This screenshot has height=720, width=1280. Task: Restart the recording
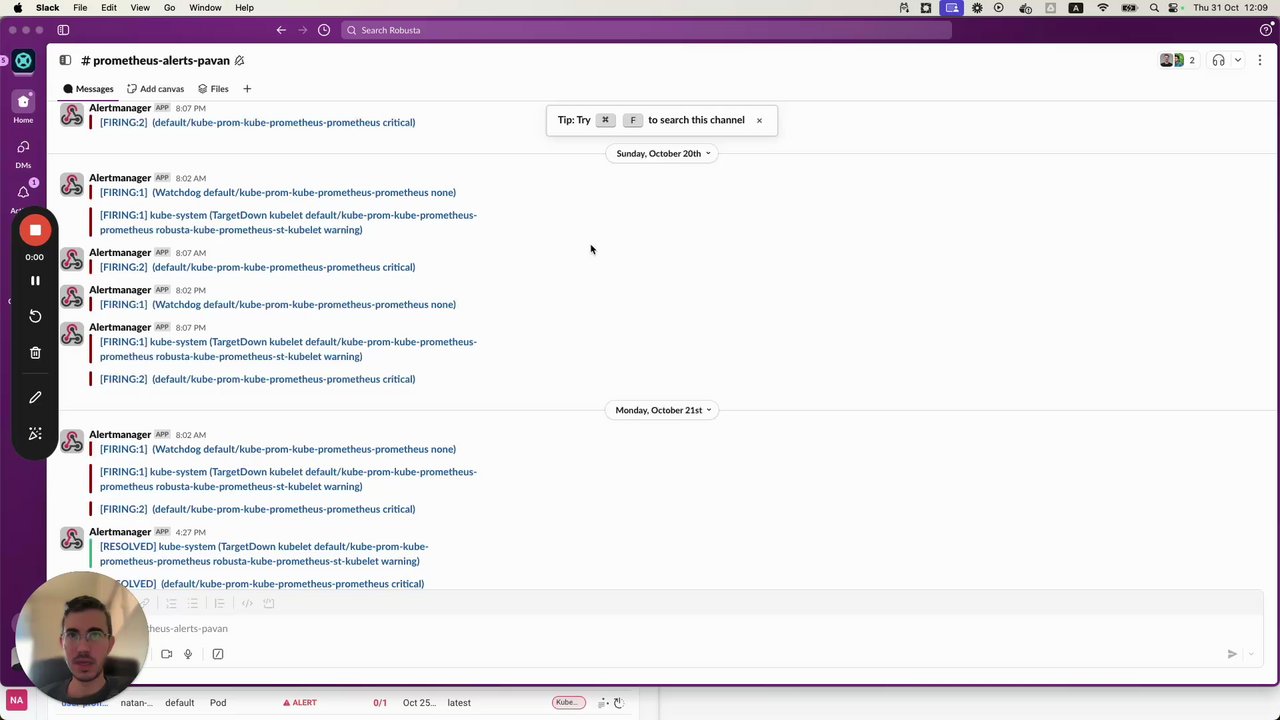click(x=35, y=316)
